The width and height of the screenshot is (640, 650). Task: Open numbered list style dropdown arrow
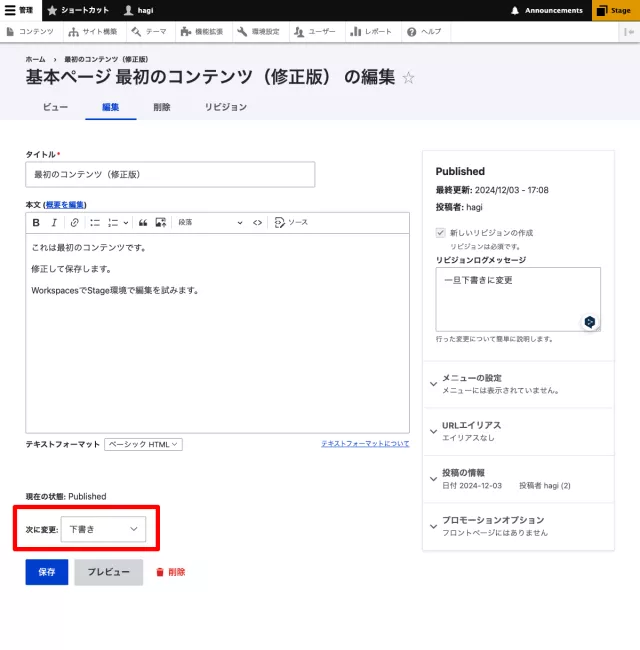point(126,223)
